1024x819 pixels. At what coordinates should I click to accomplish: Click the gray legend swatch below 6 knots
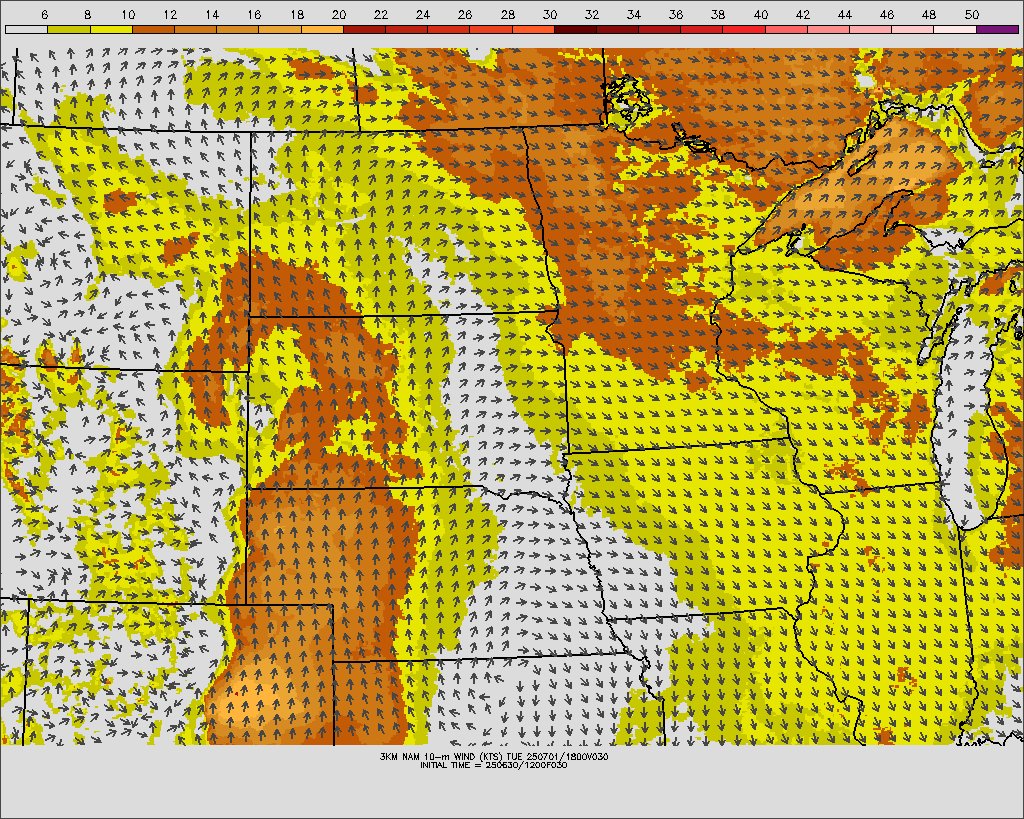[26, 29]
